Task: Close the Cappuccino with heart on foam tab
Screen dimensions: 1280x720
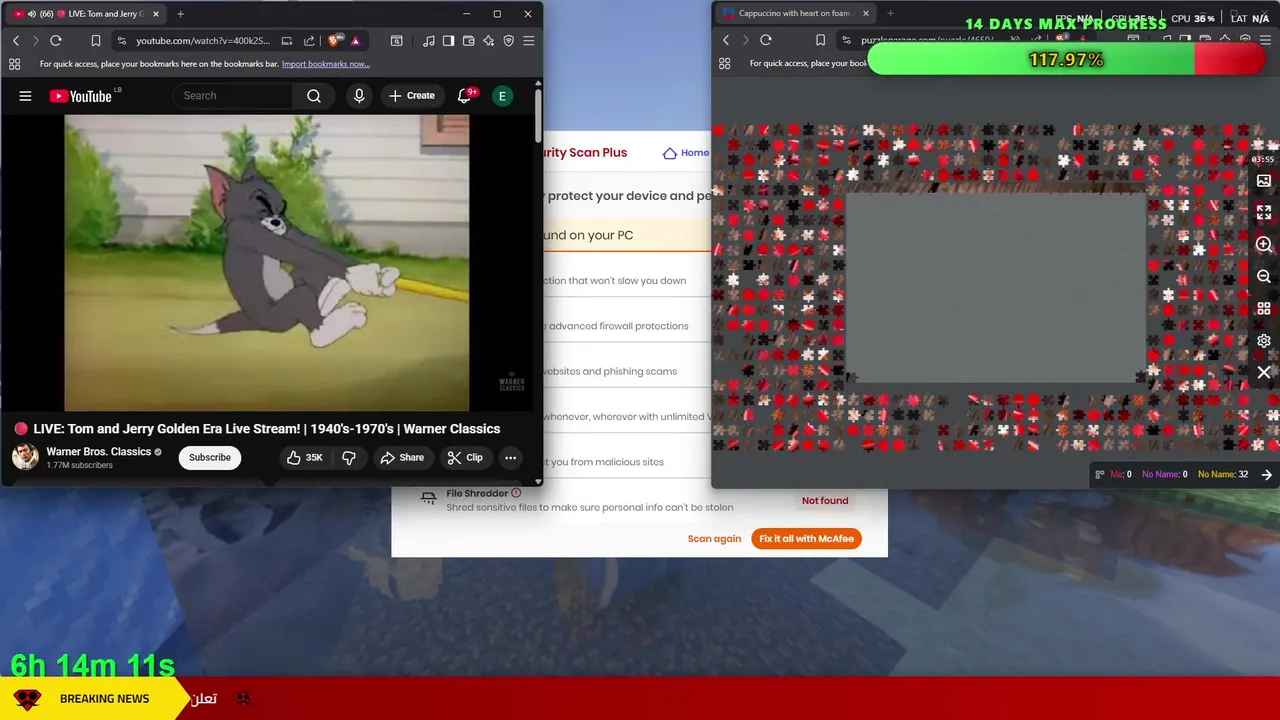Action: click(866, 13)
